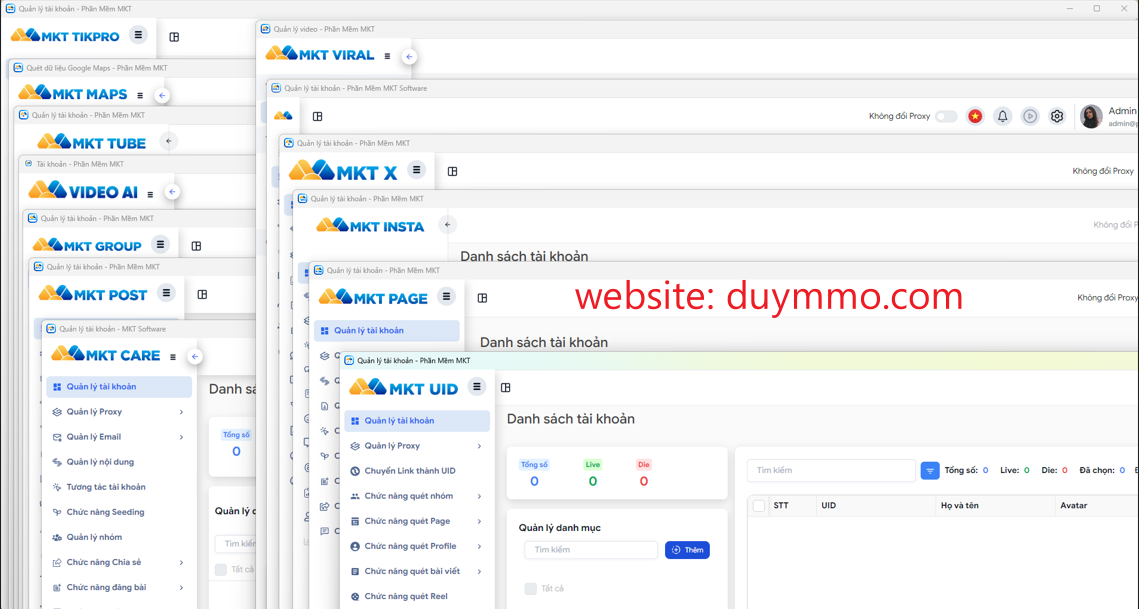Screen dimensions: 1139x609
Task: Click back arrow in MKT MAPS window
Action: [162, 95]
